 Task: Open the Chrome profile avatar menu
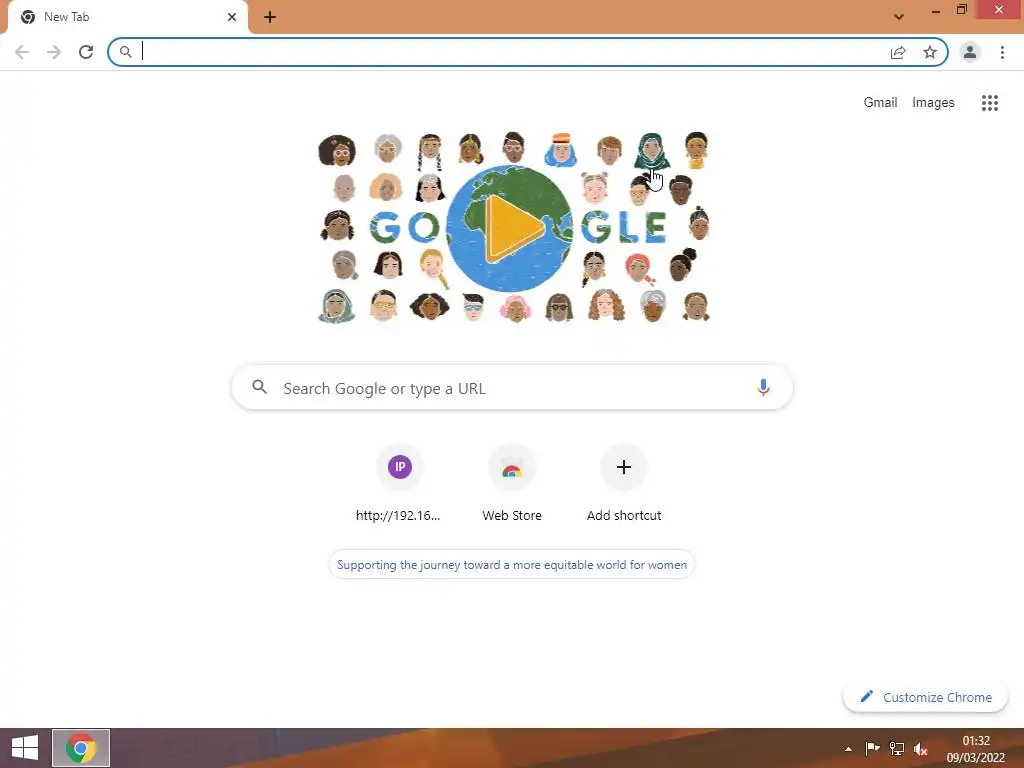point(970,52)
